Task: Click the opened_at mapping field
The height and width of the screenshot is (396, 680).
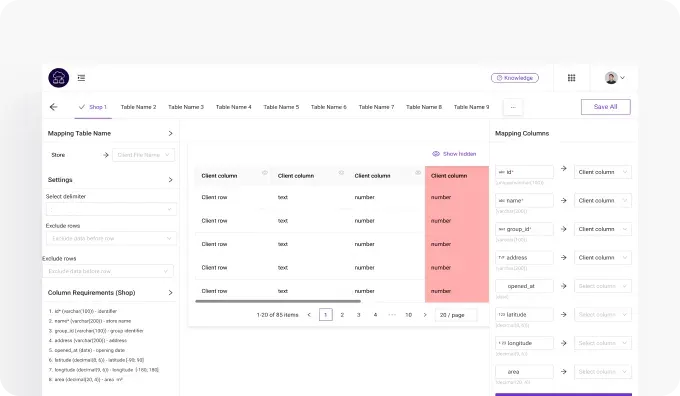Action: pyautogui.click(x=524, y=286)
